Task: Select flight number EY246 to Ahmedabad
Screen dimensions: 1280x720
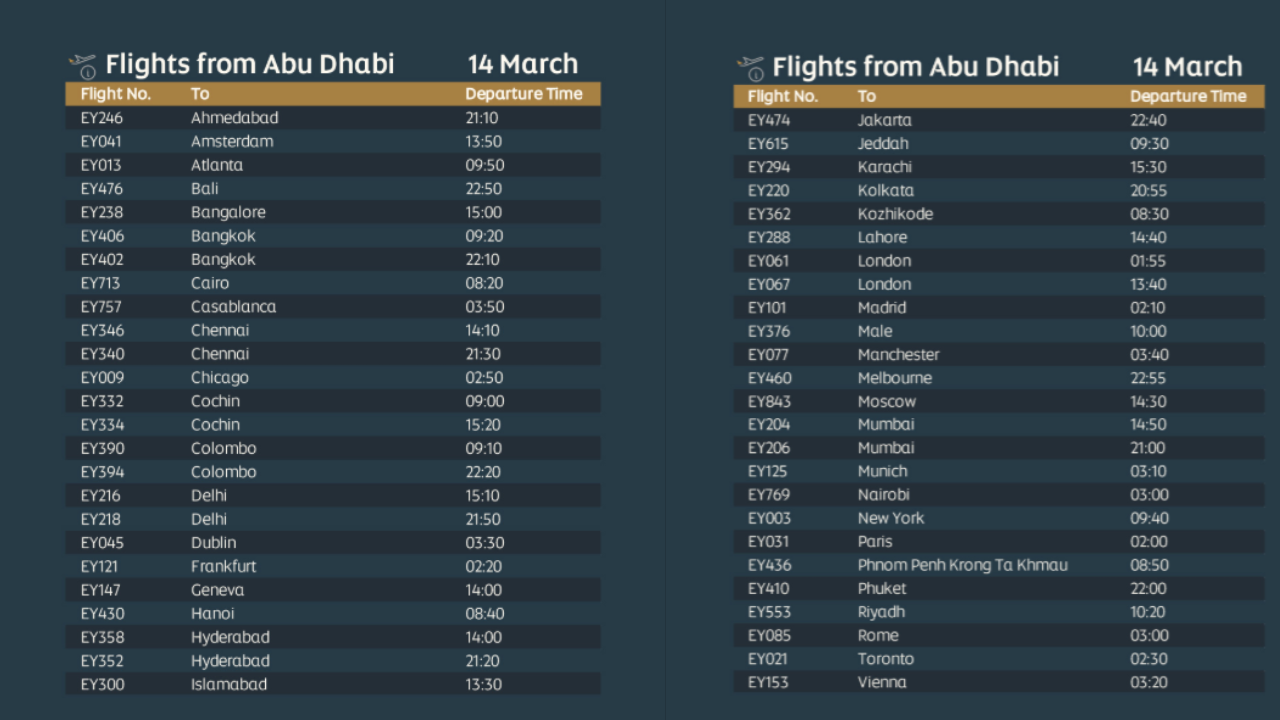Action: click(x=102, y=118)
